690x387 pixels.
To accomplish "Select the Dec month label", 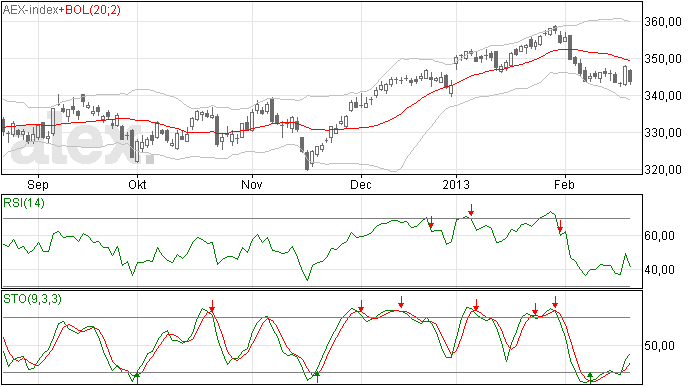I will [361, 184].
